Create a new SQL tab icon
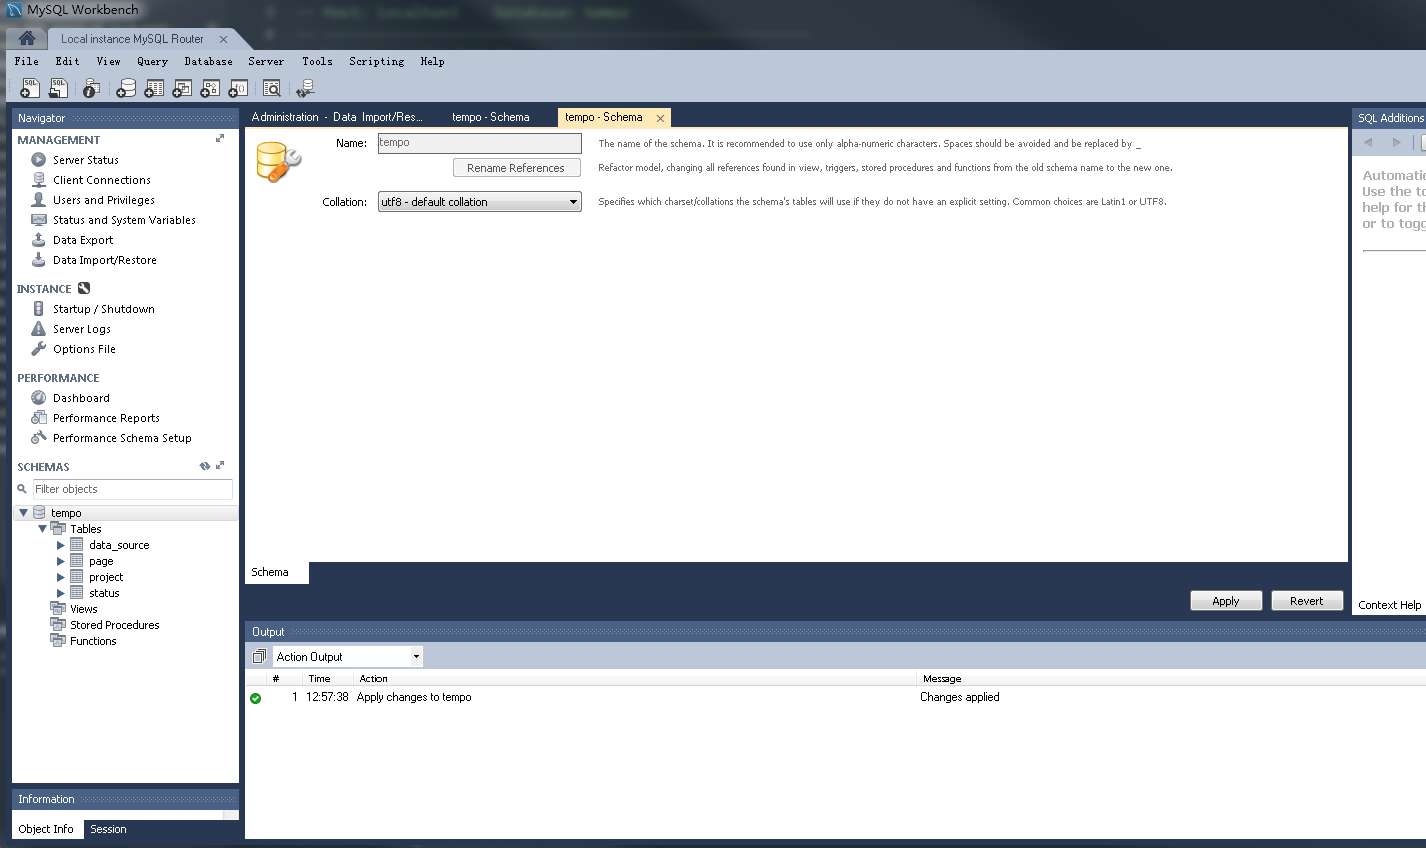The height and width of the screenshot is (848, 1426). (30, 89)
